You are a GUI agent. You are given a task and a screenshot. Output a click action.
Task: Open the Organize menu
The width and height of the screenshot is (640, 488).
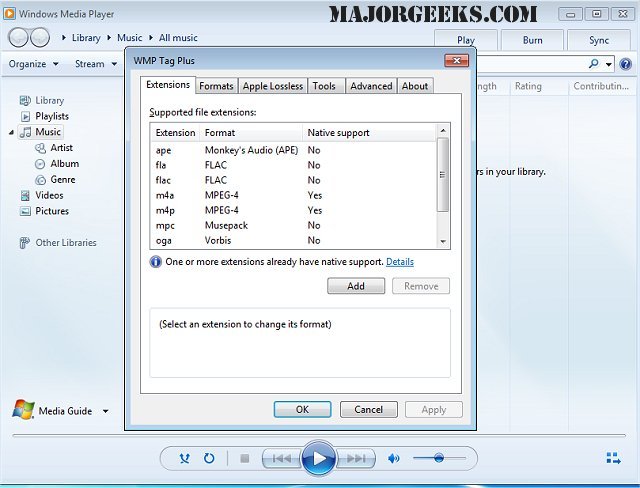[x=33, y=64]
